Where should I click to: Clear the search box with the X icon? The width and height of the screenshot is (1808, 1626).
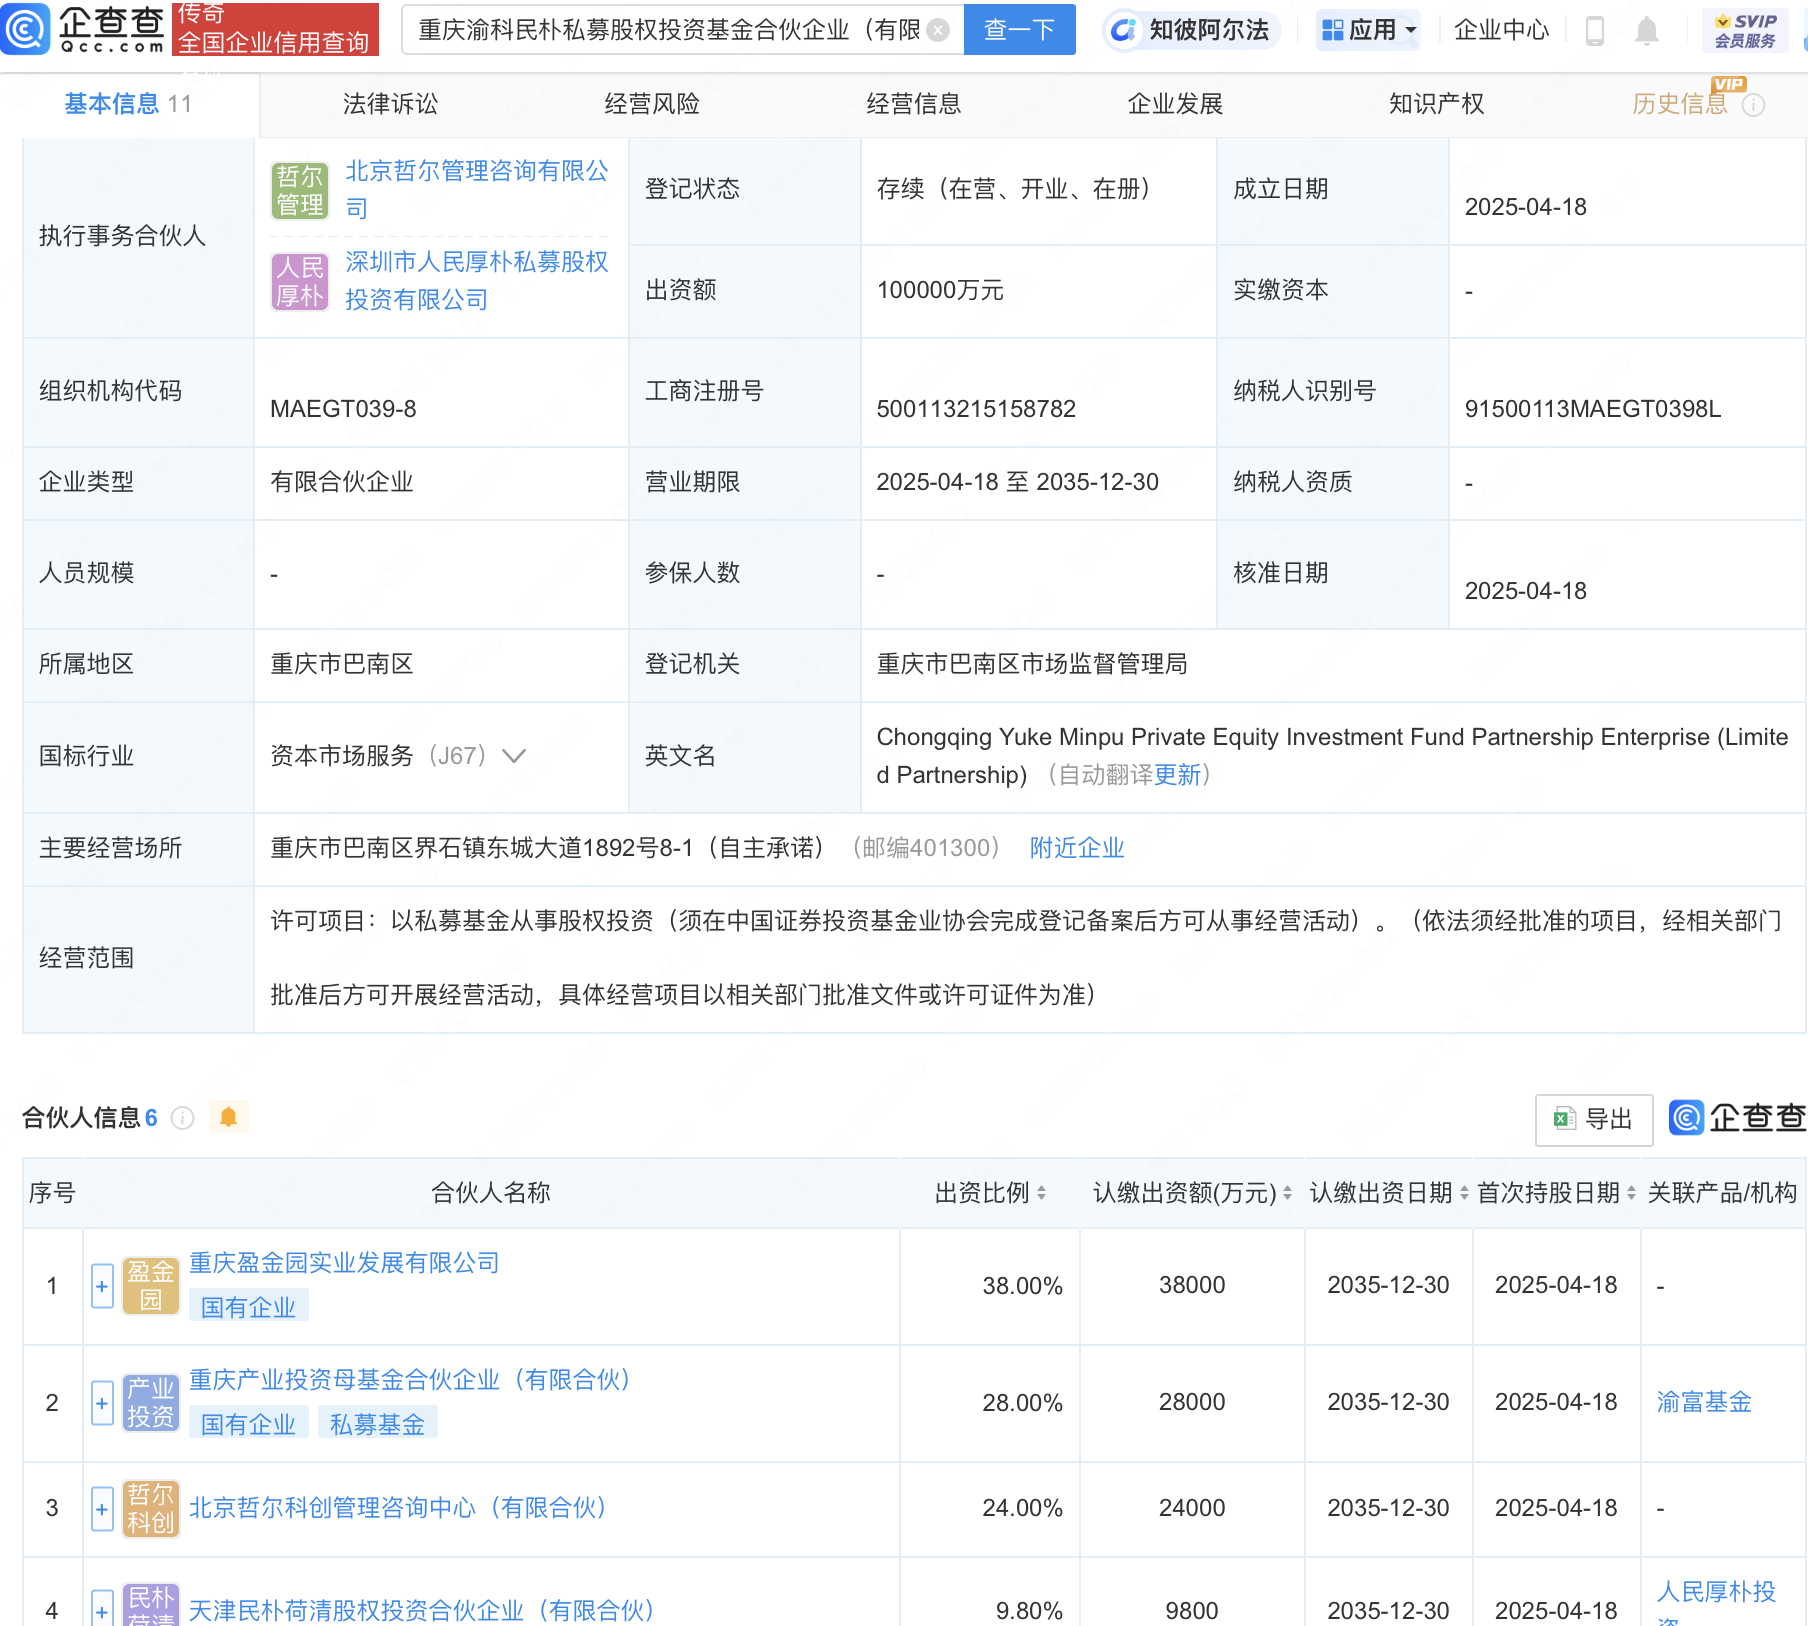(938, 30)
